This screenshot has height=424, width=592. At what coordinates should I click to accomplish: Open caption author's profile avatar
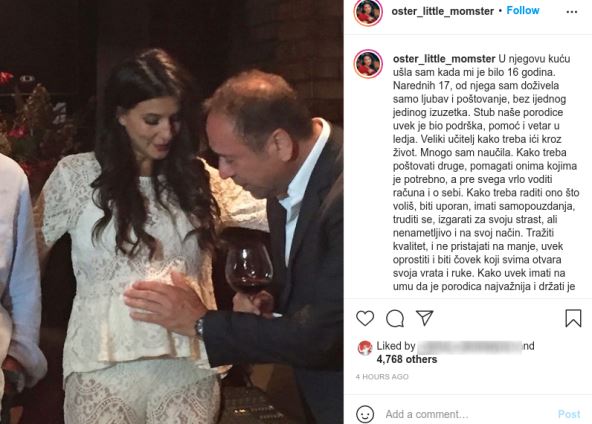tap(368, 63)
